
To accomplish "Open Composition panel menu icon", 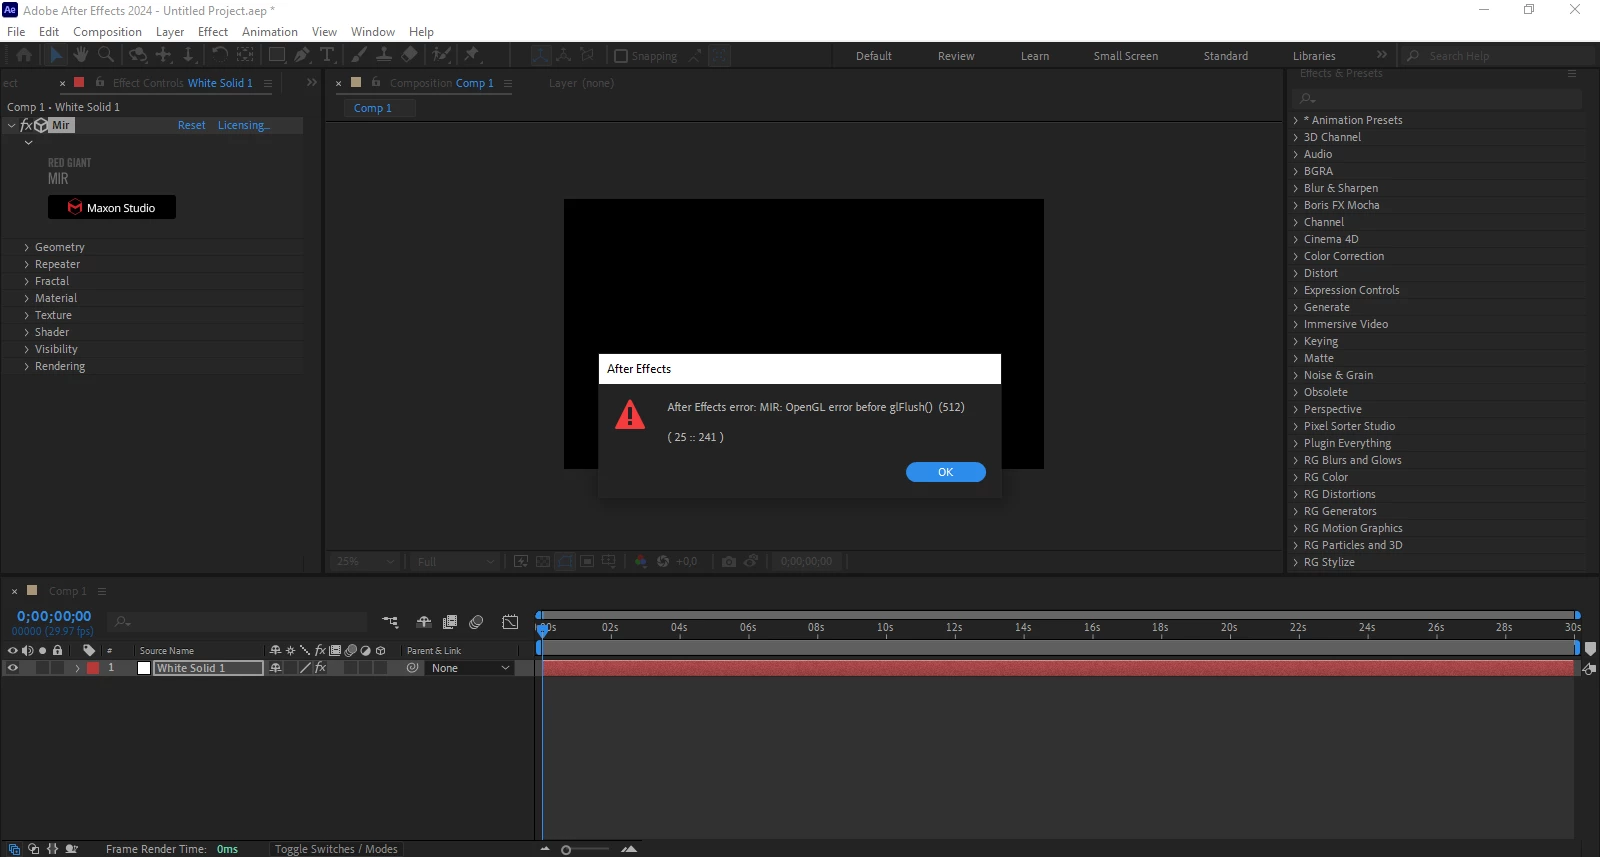I will coord(508,83).
